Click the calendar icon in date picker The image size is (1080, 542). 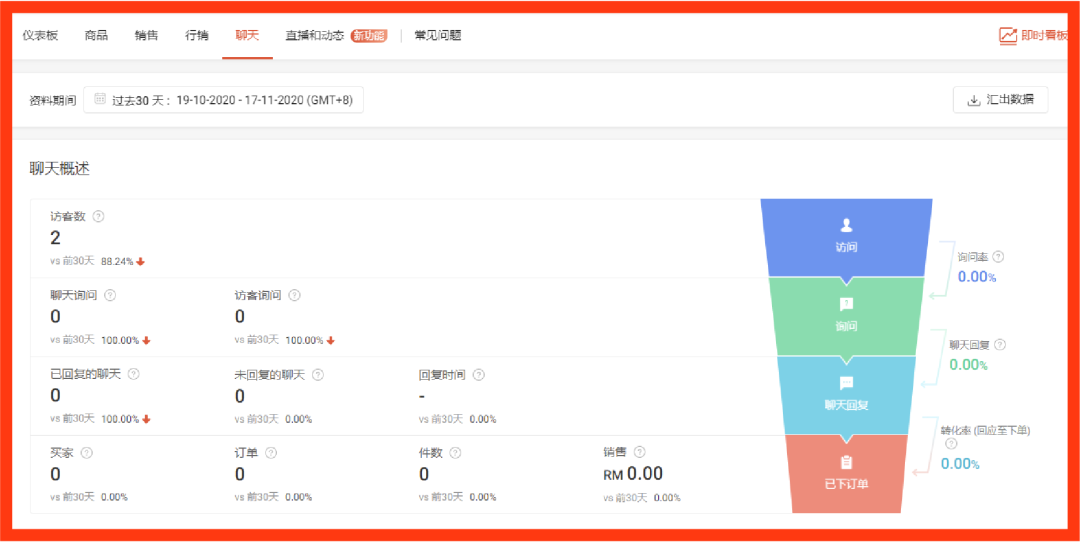[x=100, y=99]
